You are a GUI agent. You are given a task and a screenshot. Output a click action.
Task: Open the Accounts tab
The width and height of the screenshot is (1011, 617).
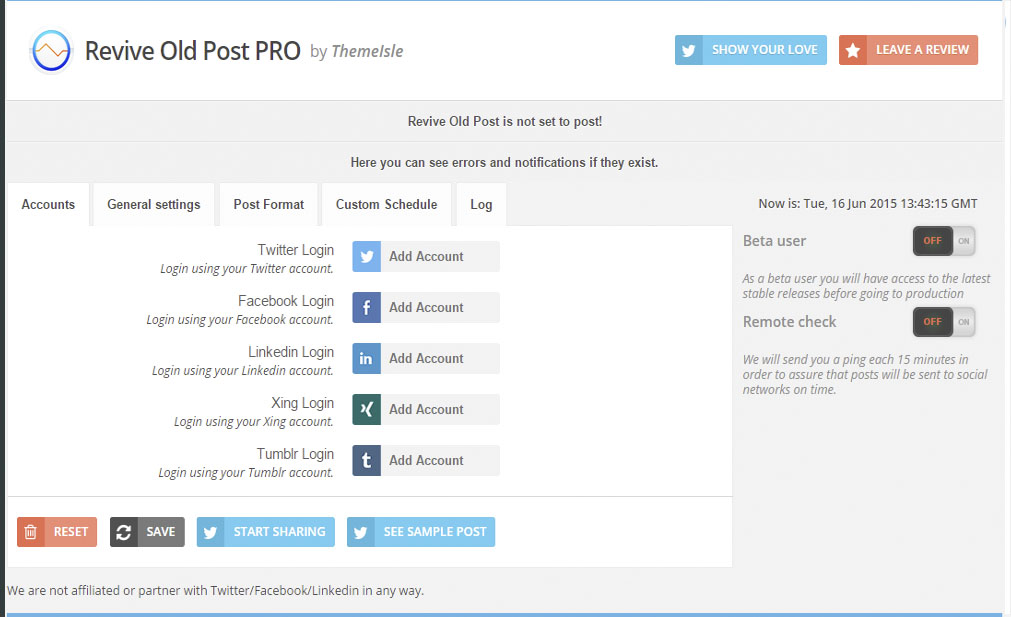pyautogui.click(x=48, y=204)
